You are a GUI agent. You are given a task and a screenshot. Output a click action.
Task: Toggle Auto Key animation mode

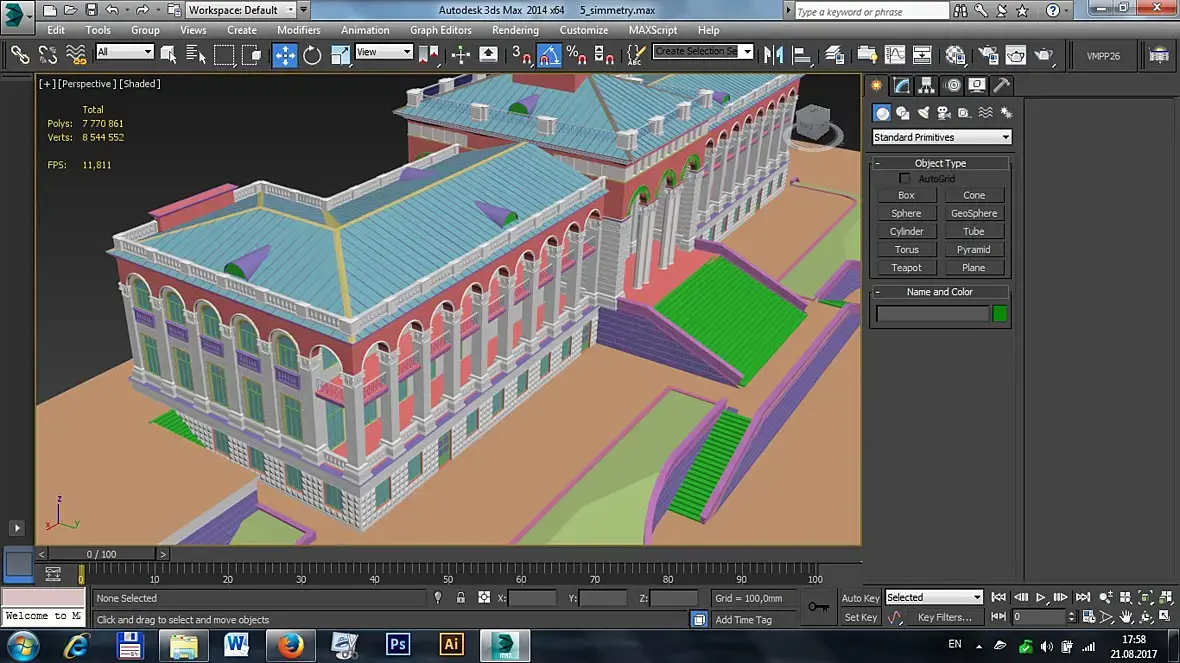point(860,598)
